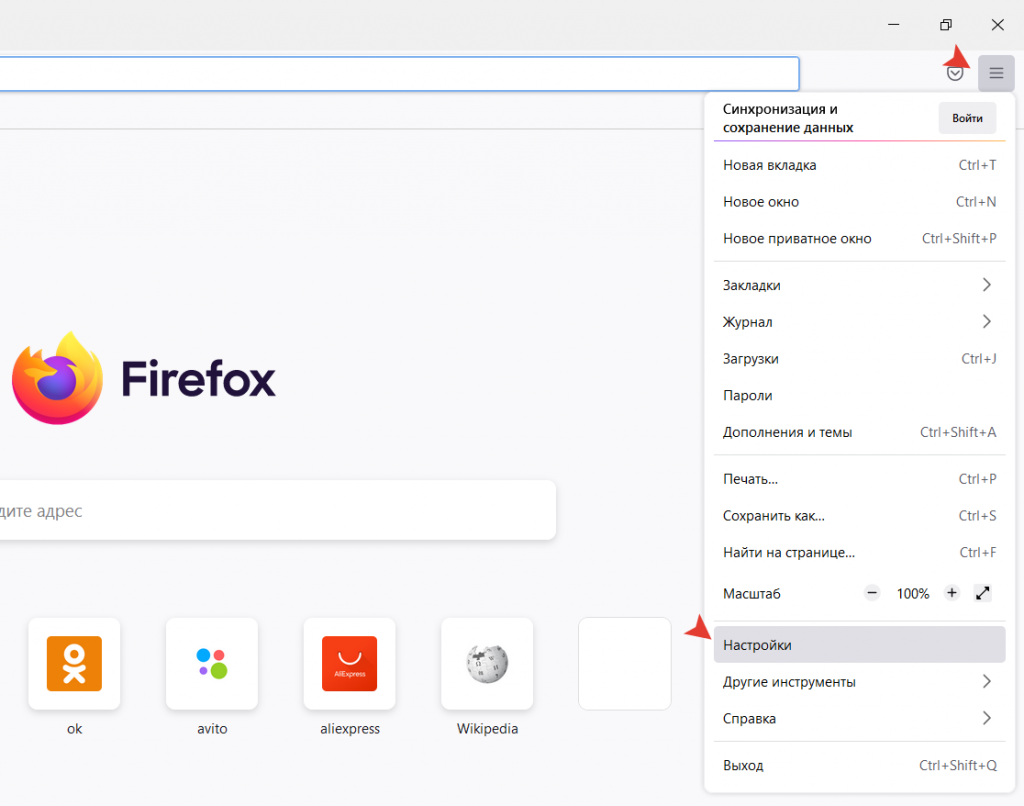Choose Печать... from the menu
Viewport: 1024px width, 806px height.
[x=859, y=479]
